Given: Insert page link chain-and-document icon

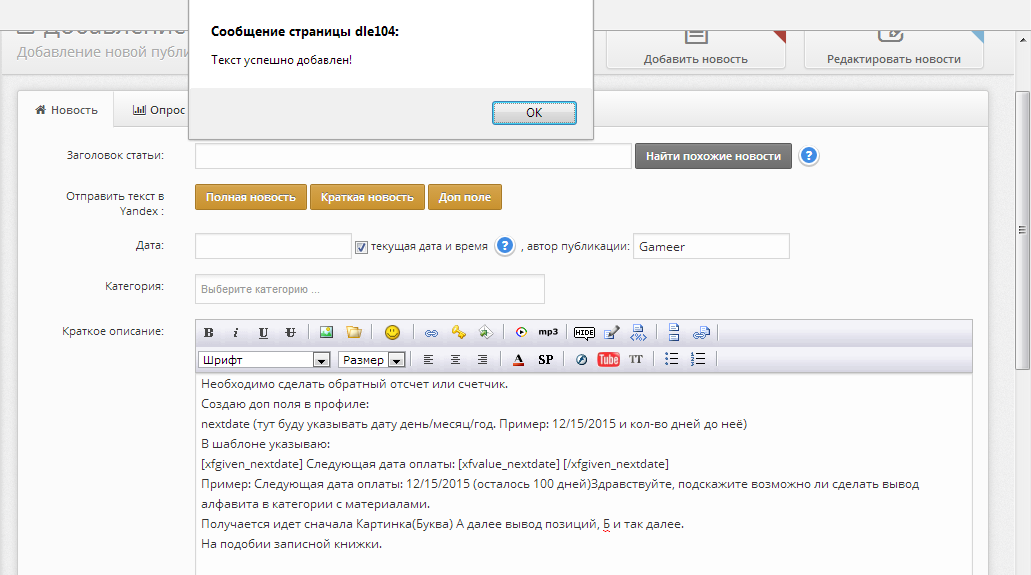Looking at the screenshot, I should [701, 332].
